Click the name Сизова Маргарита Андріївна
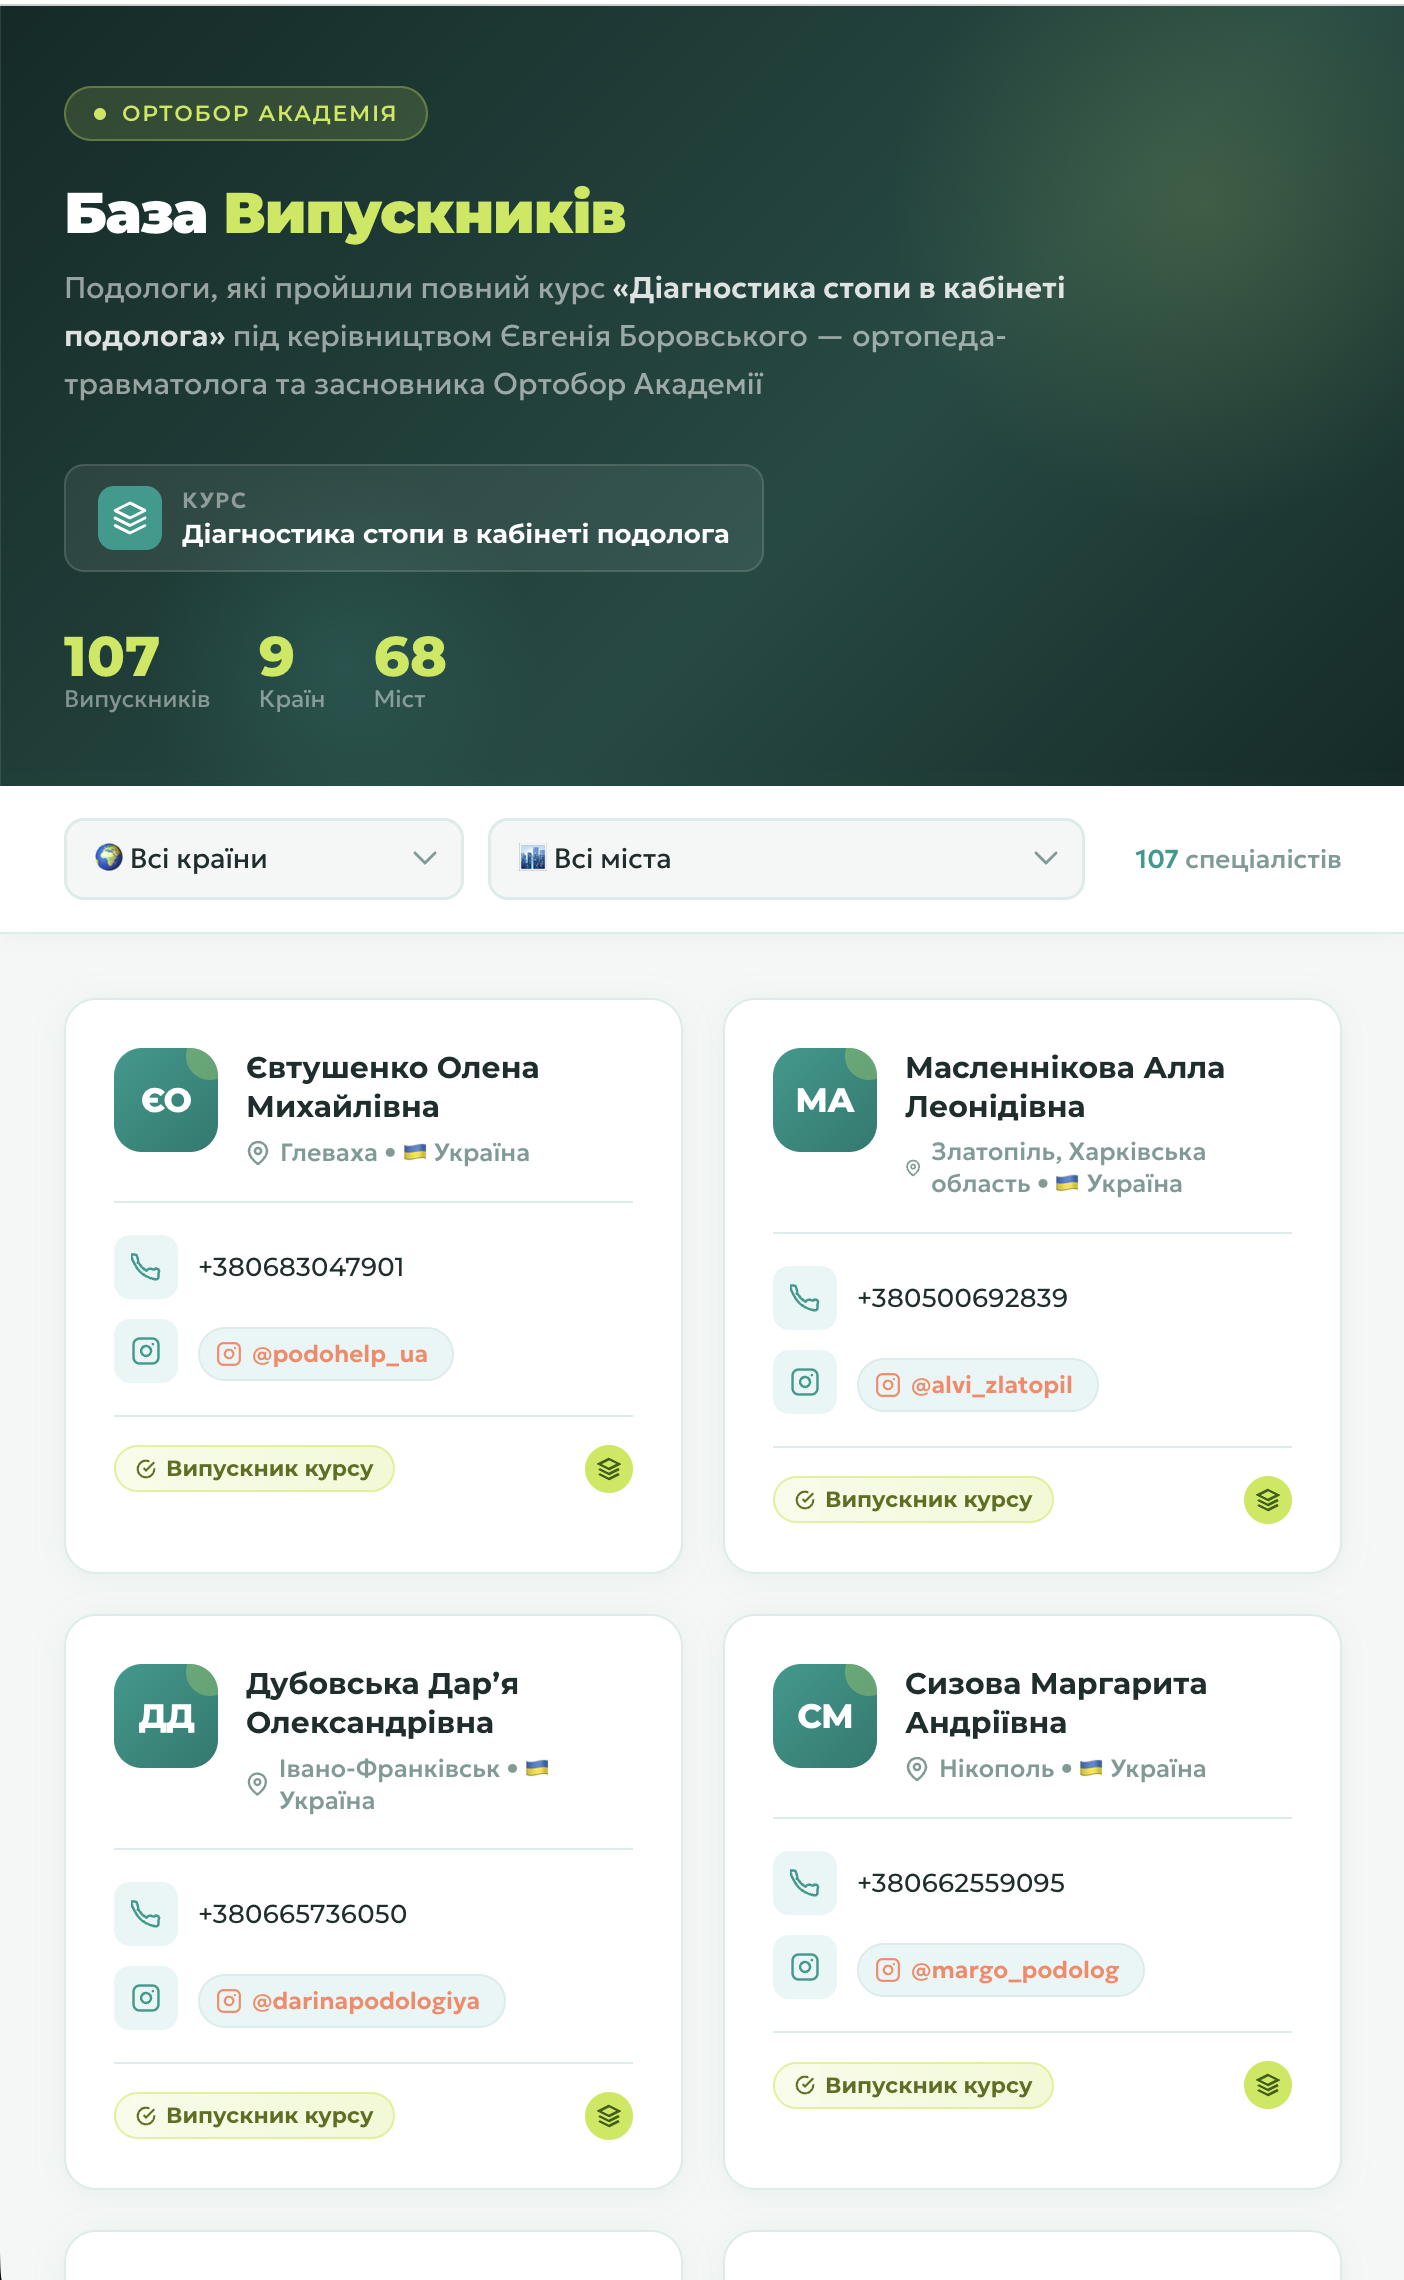 tap(1056, 1703)
